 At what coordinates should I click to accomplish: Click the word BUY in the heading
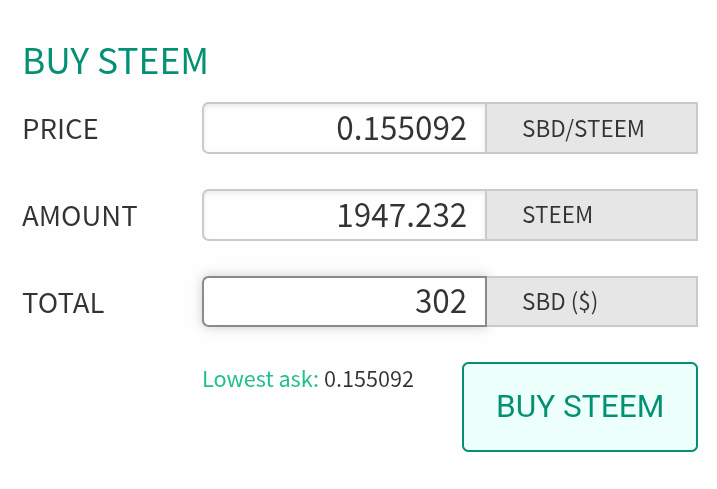56,61
